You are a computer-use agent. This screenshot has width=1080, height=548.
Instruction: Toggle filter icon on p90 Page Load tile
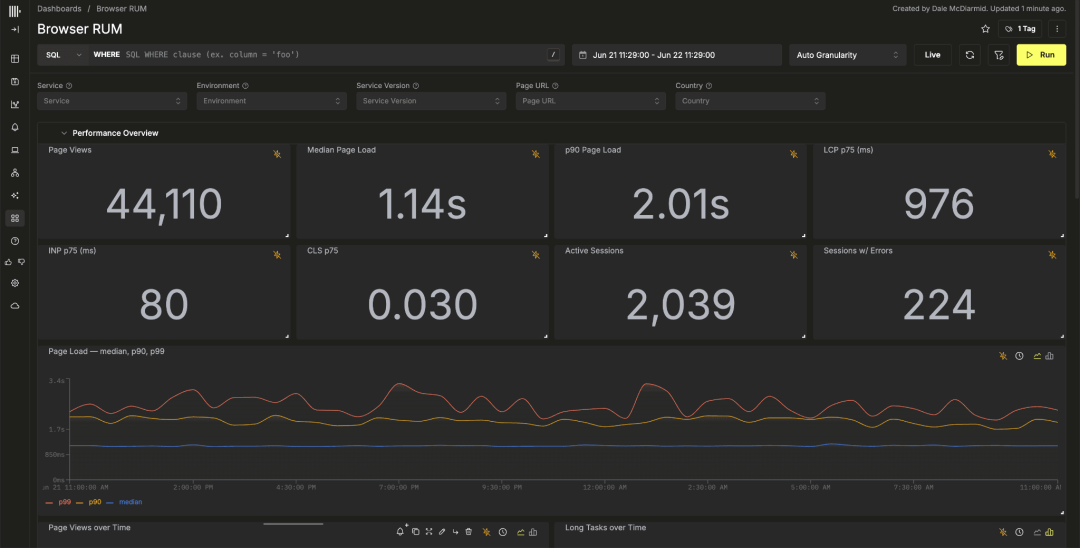[x=793, y=154]
